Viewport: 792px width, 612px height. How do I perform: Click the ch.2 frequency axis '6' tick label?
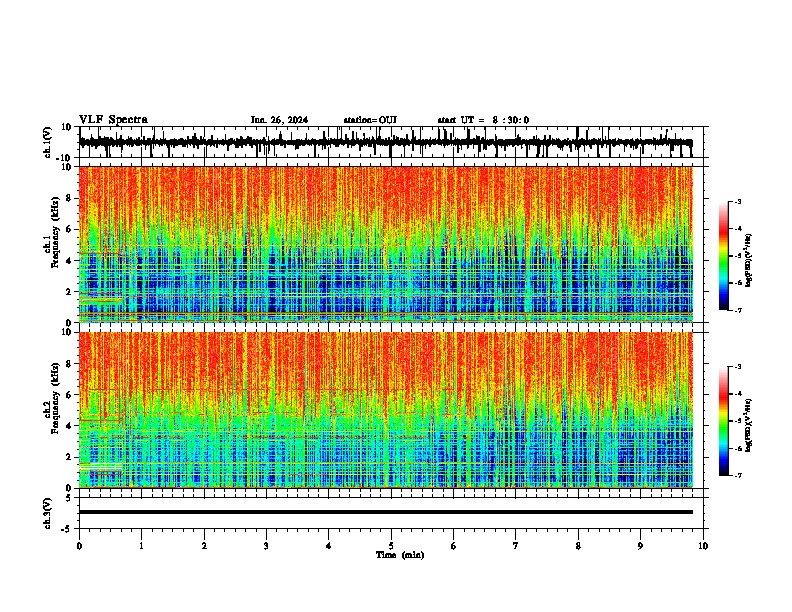click(70, 395)
